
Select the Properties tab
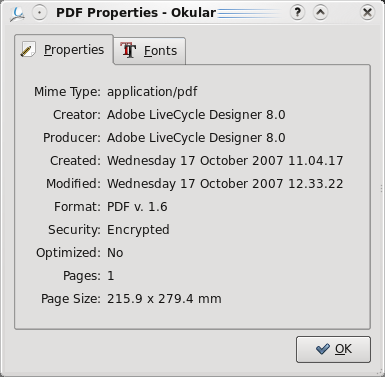(64, 49)
